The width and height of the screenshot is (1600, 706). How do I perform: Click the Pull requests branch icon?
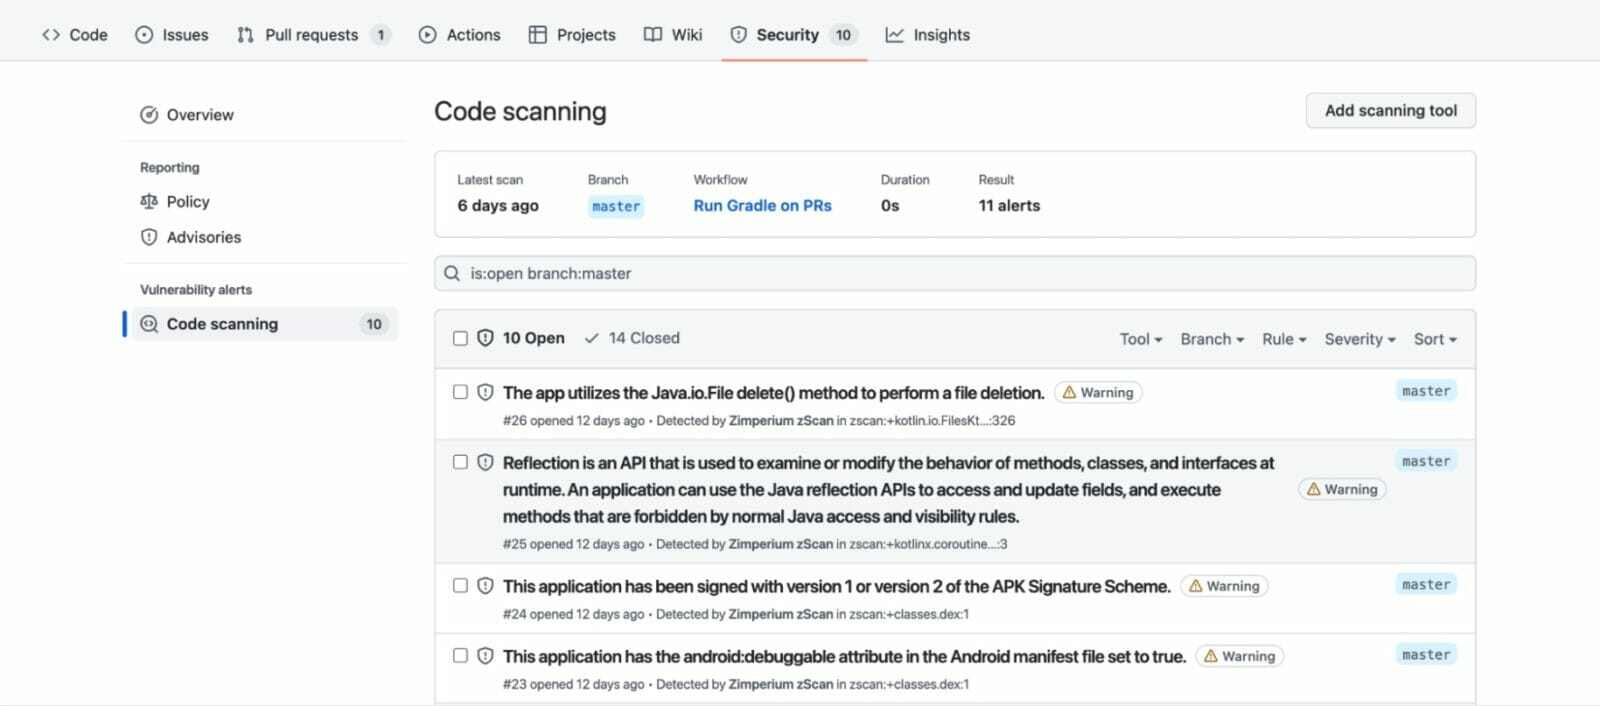[245, 35]
